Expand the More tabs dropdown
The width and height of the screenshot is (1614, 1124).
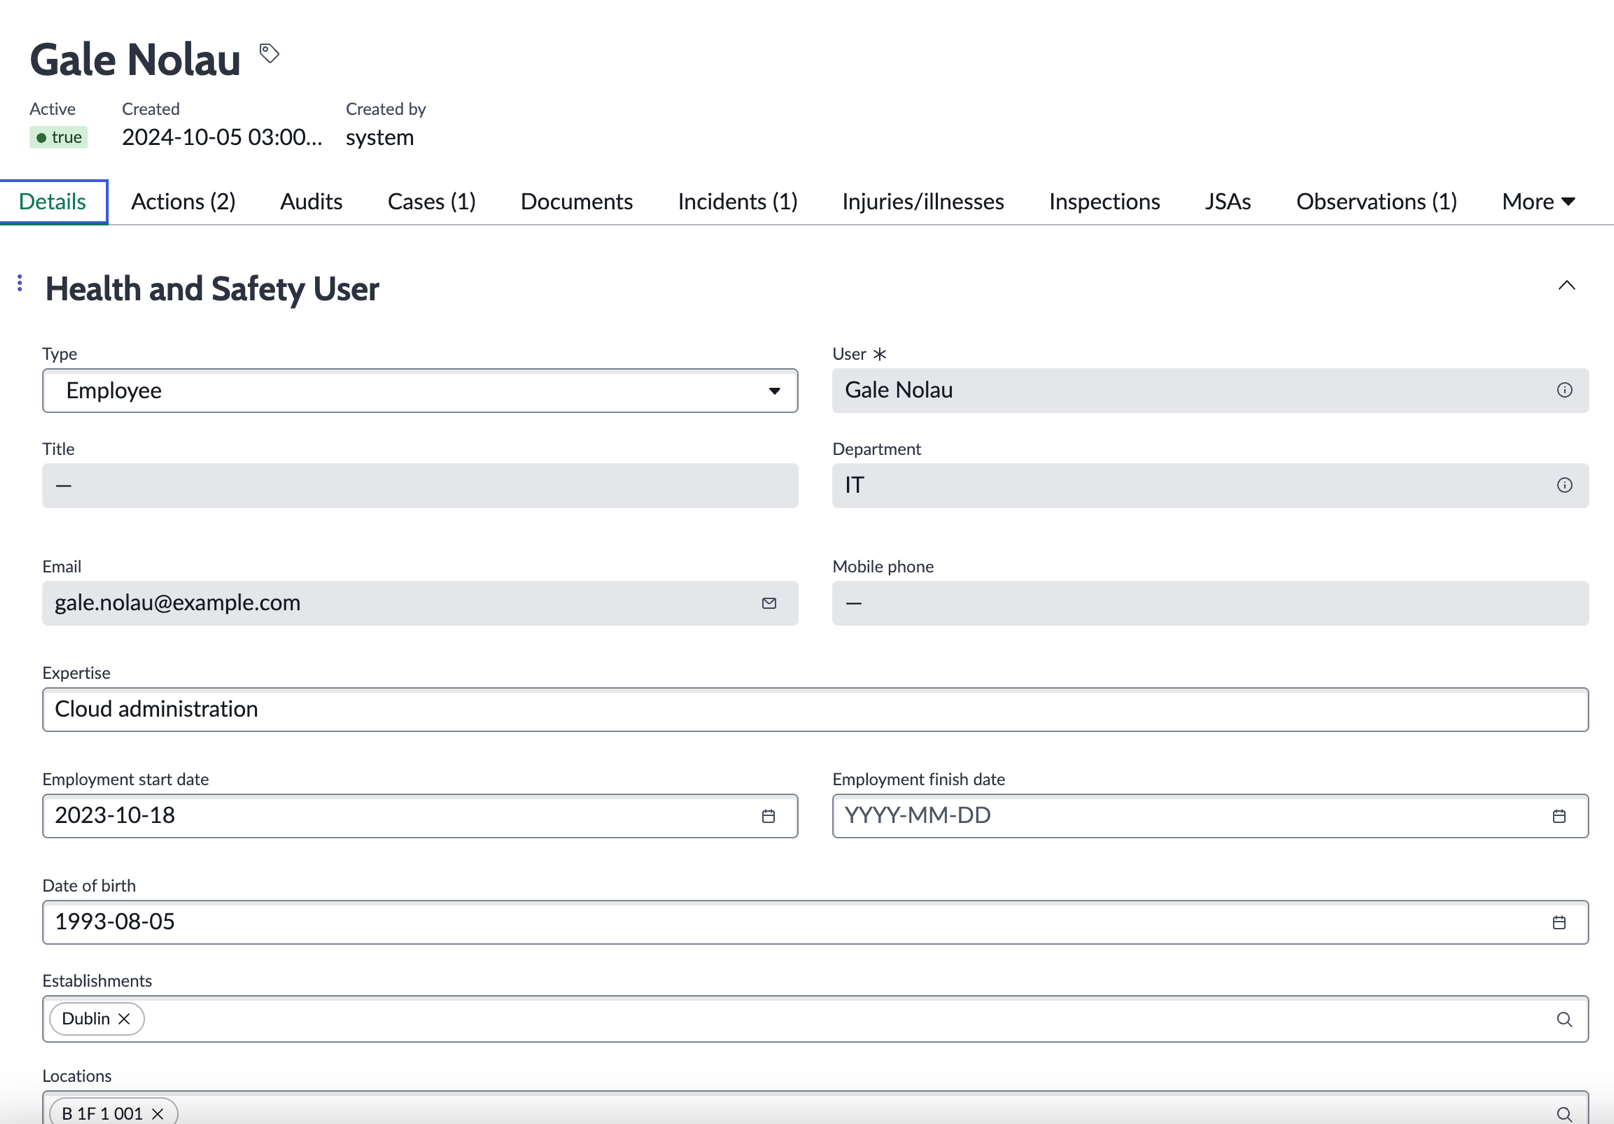(x=1538, y=201)
